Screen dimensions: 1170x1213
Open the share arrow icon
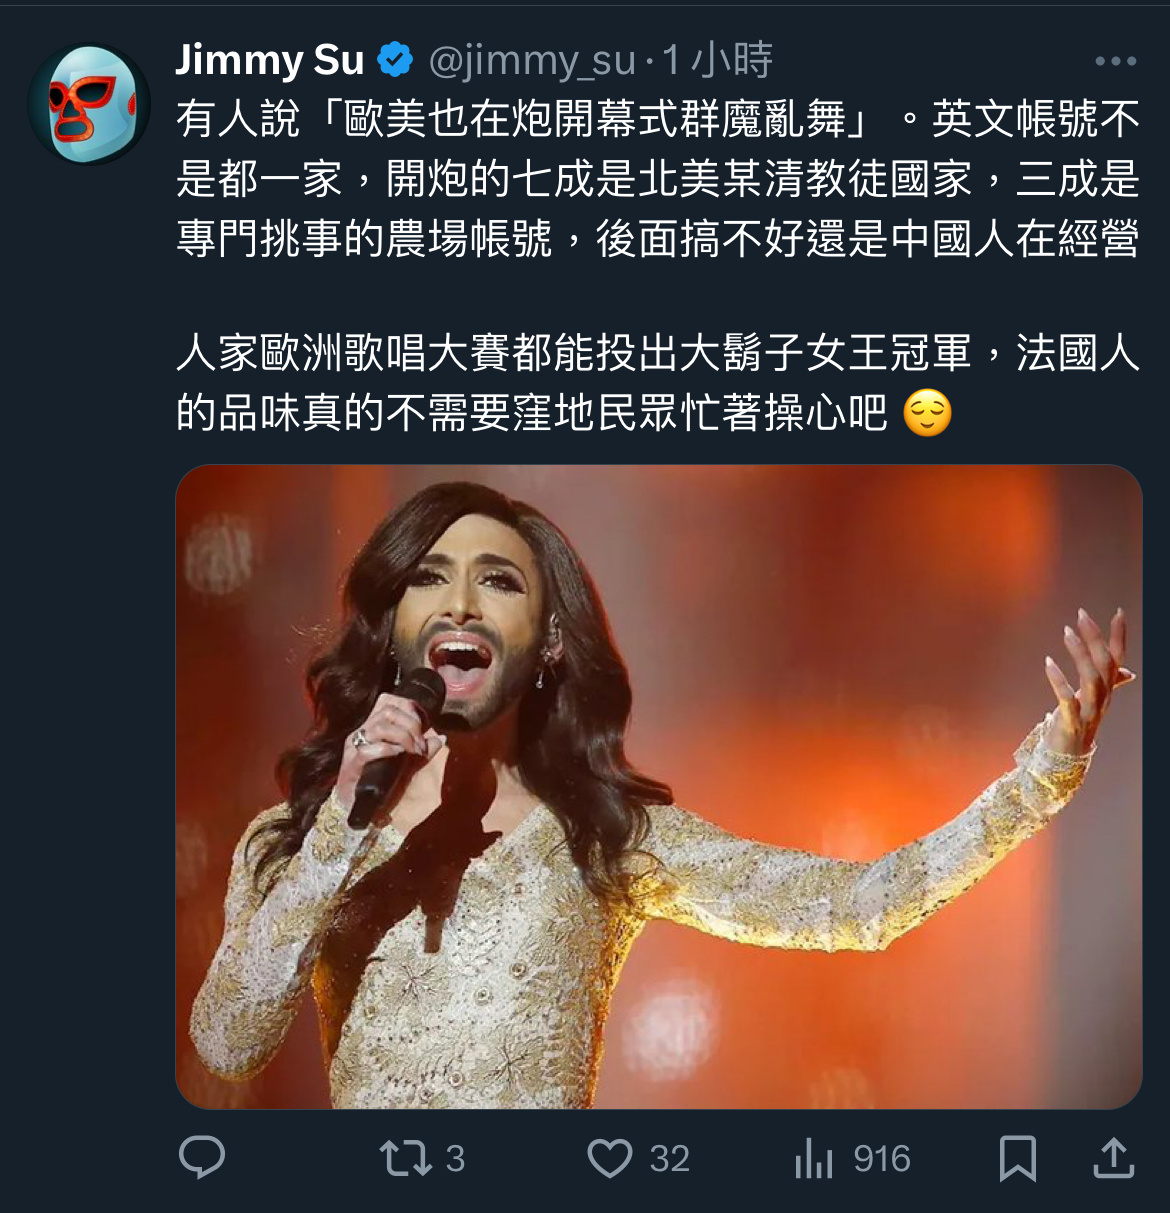(x=1113, y=1158)
